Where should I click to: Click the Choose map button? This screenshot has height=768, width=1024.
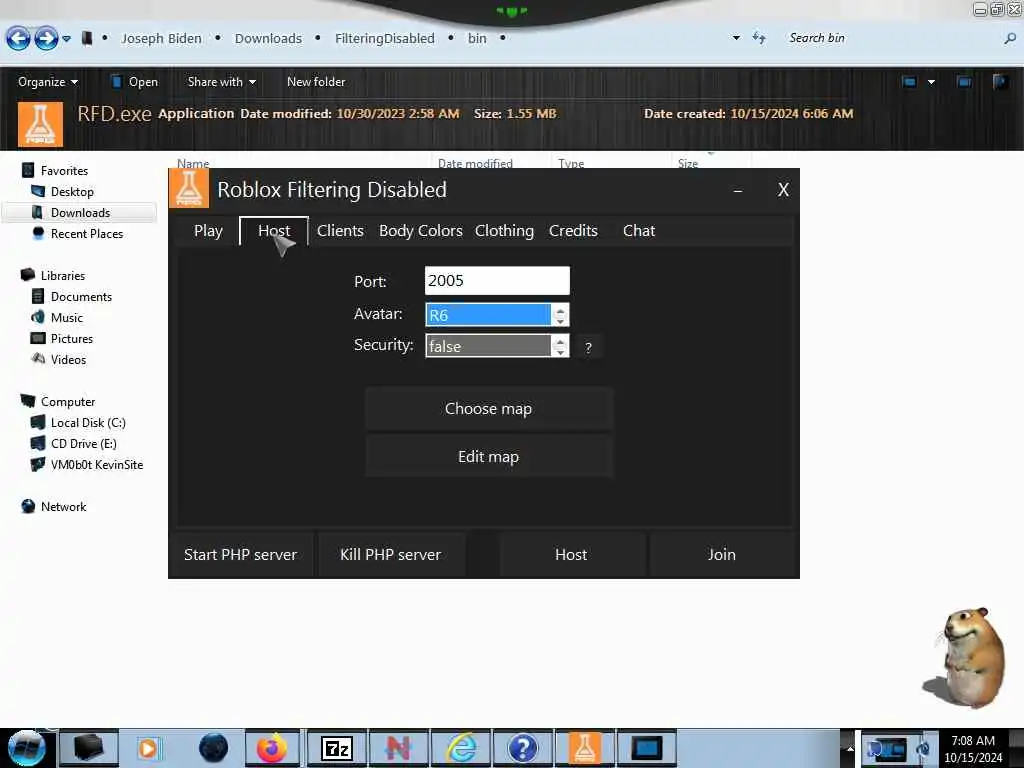[x=488, y=408]
